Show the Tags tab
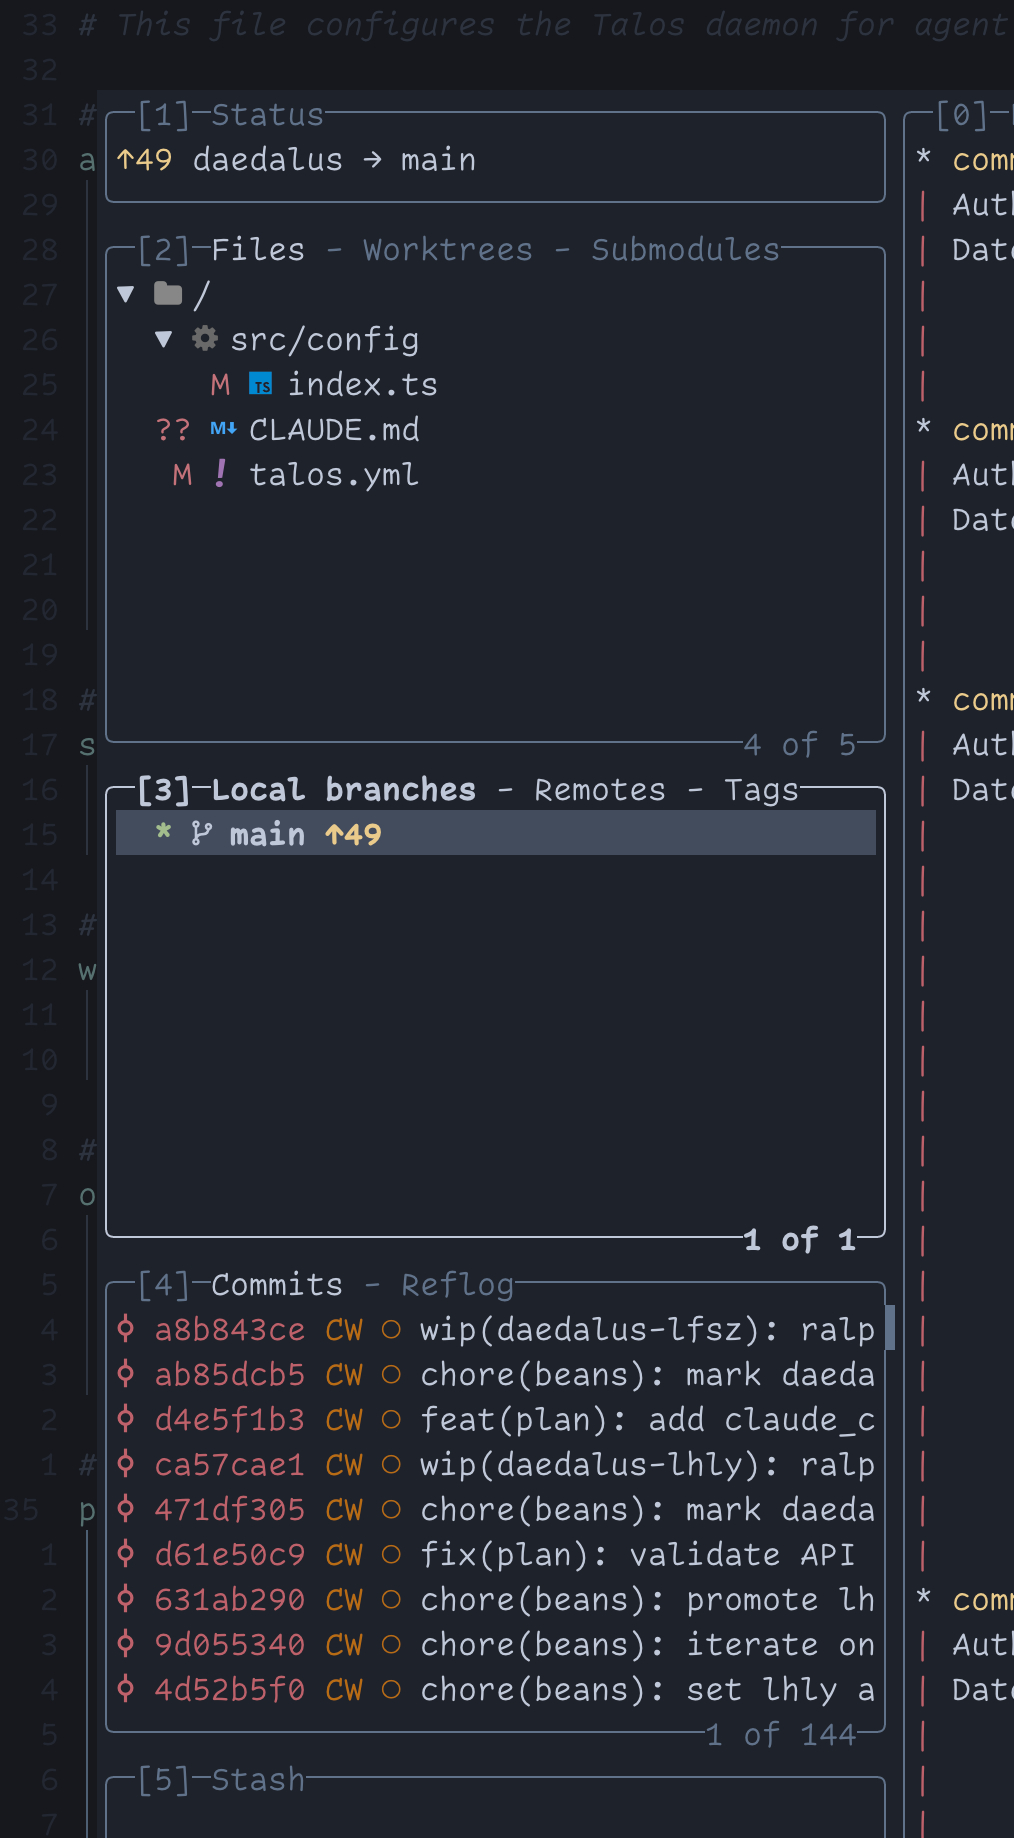 [760, 790]
